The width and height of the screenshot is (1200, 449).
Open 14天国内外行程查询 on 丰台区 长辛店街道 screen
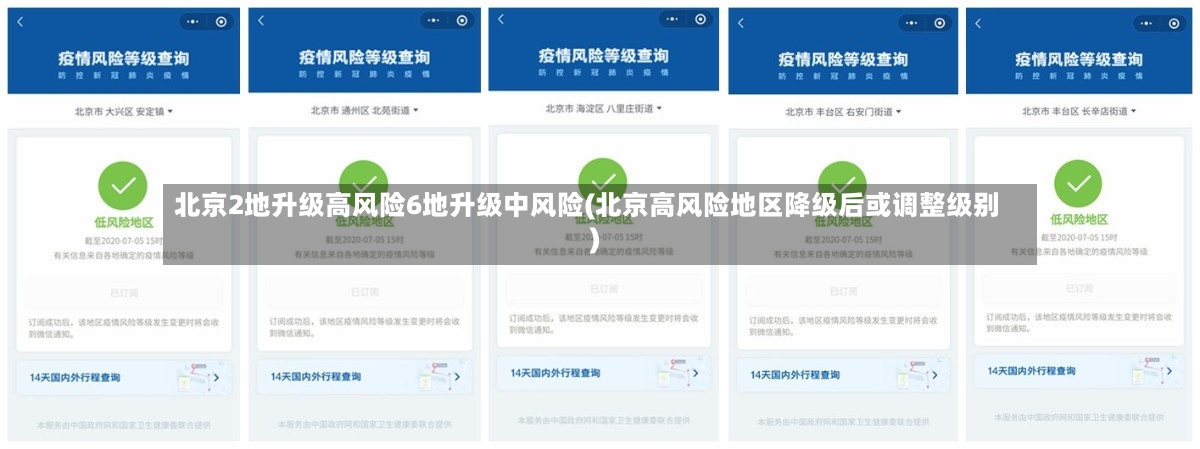coord(1080,371)
